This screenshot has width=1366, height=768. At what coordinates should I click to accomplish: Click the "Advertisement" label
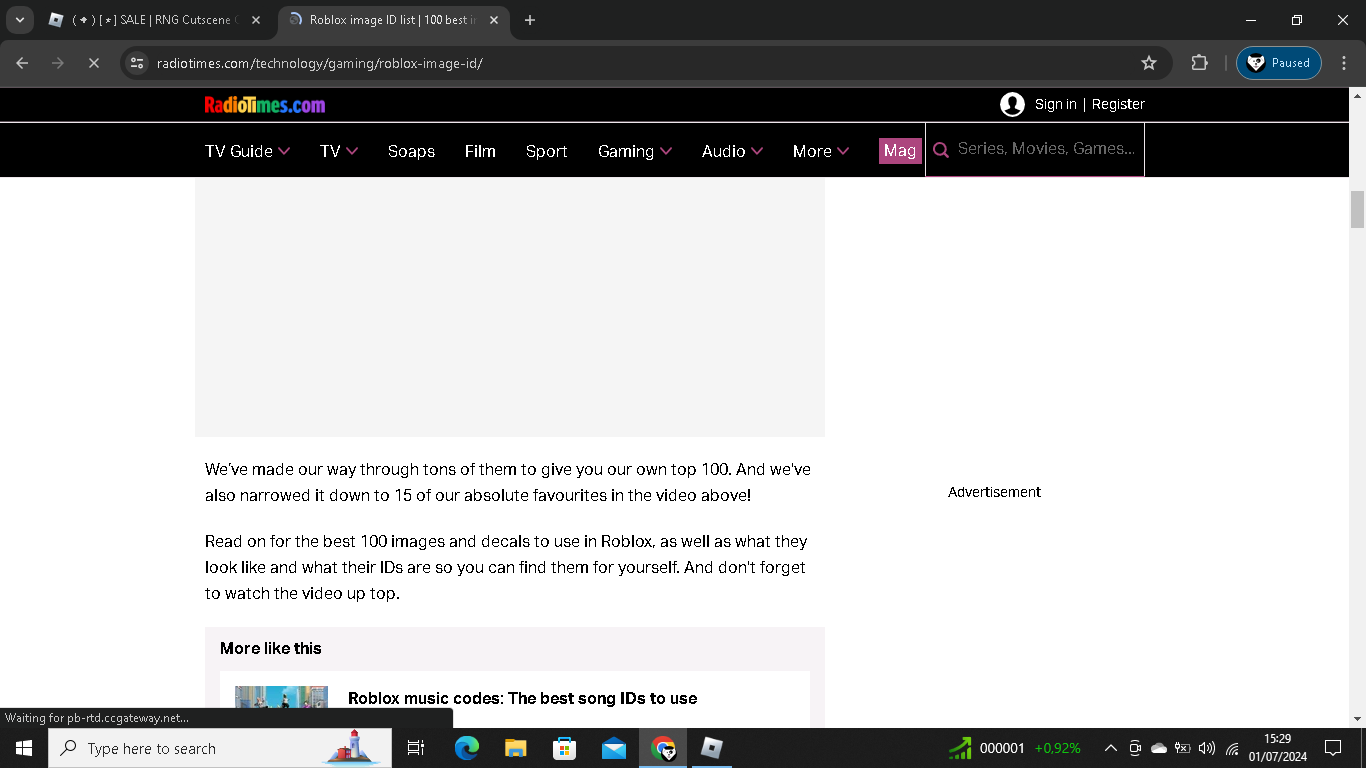[994, 492]
